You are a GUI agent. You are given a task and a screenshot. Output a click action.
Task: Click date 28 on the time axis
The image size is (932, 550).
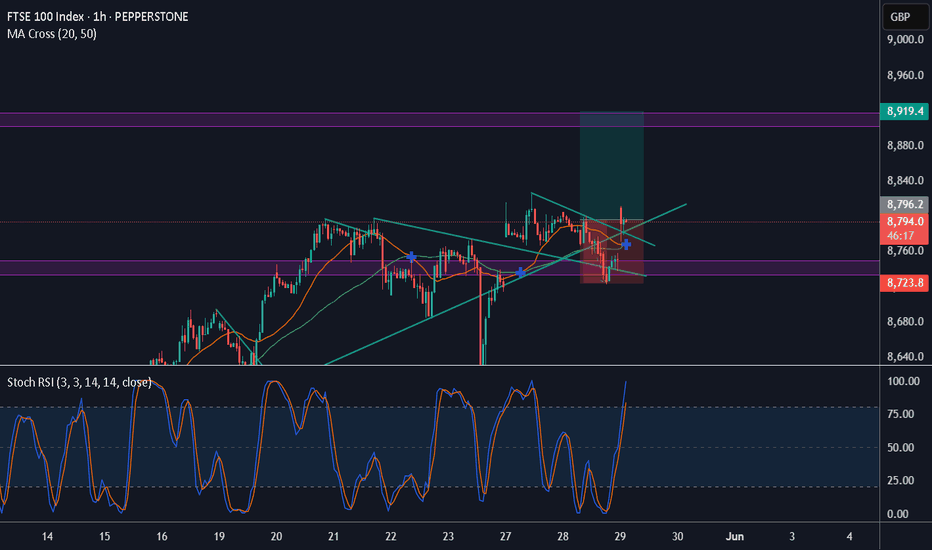coord(563,536)
